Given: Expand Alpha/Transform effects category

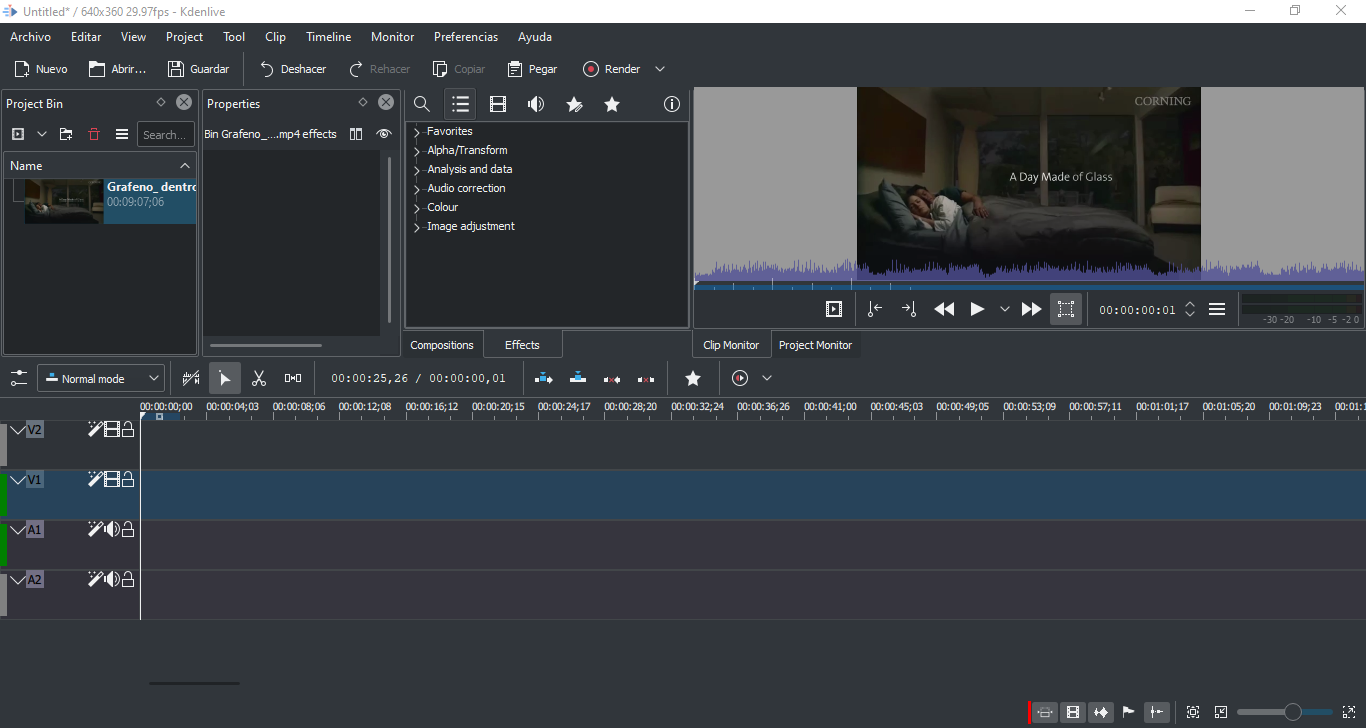Looking at the screenshot, I should pyautogui.click(x=417, y=151).
